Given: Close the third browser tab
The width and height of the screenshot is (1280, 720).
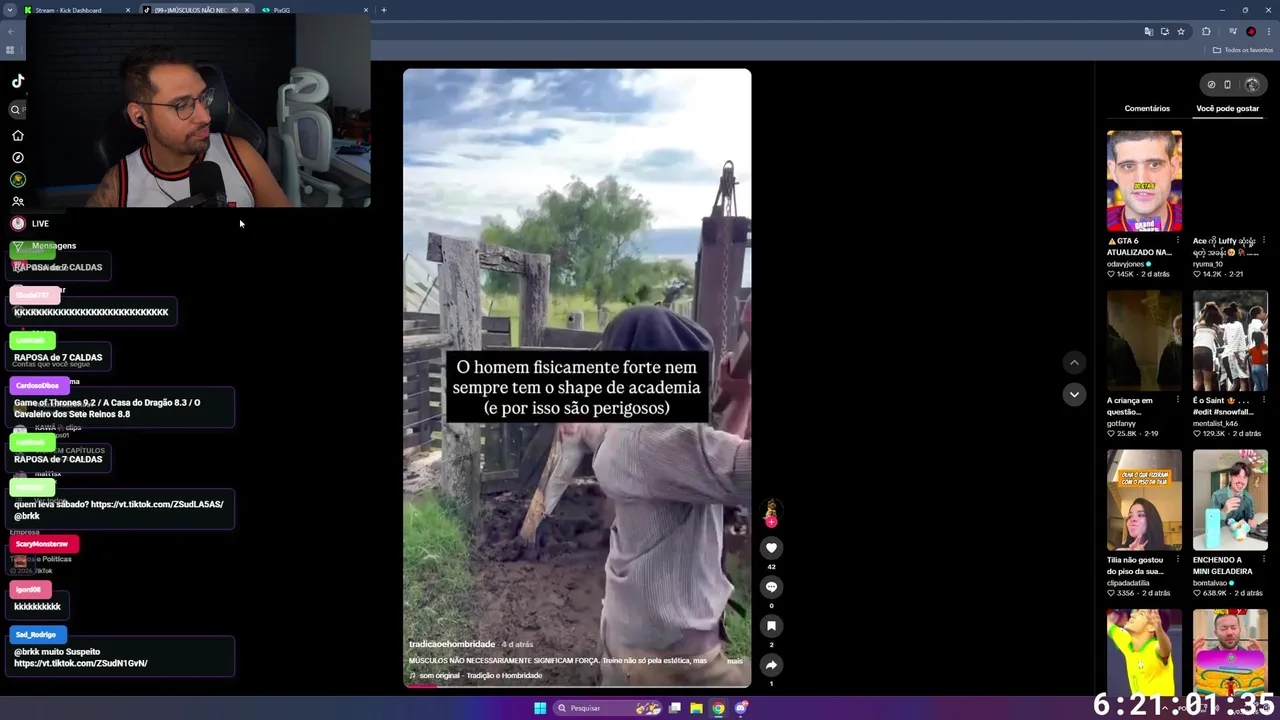Looking at the screenshot, I should point(366,10).
